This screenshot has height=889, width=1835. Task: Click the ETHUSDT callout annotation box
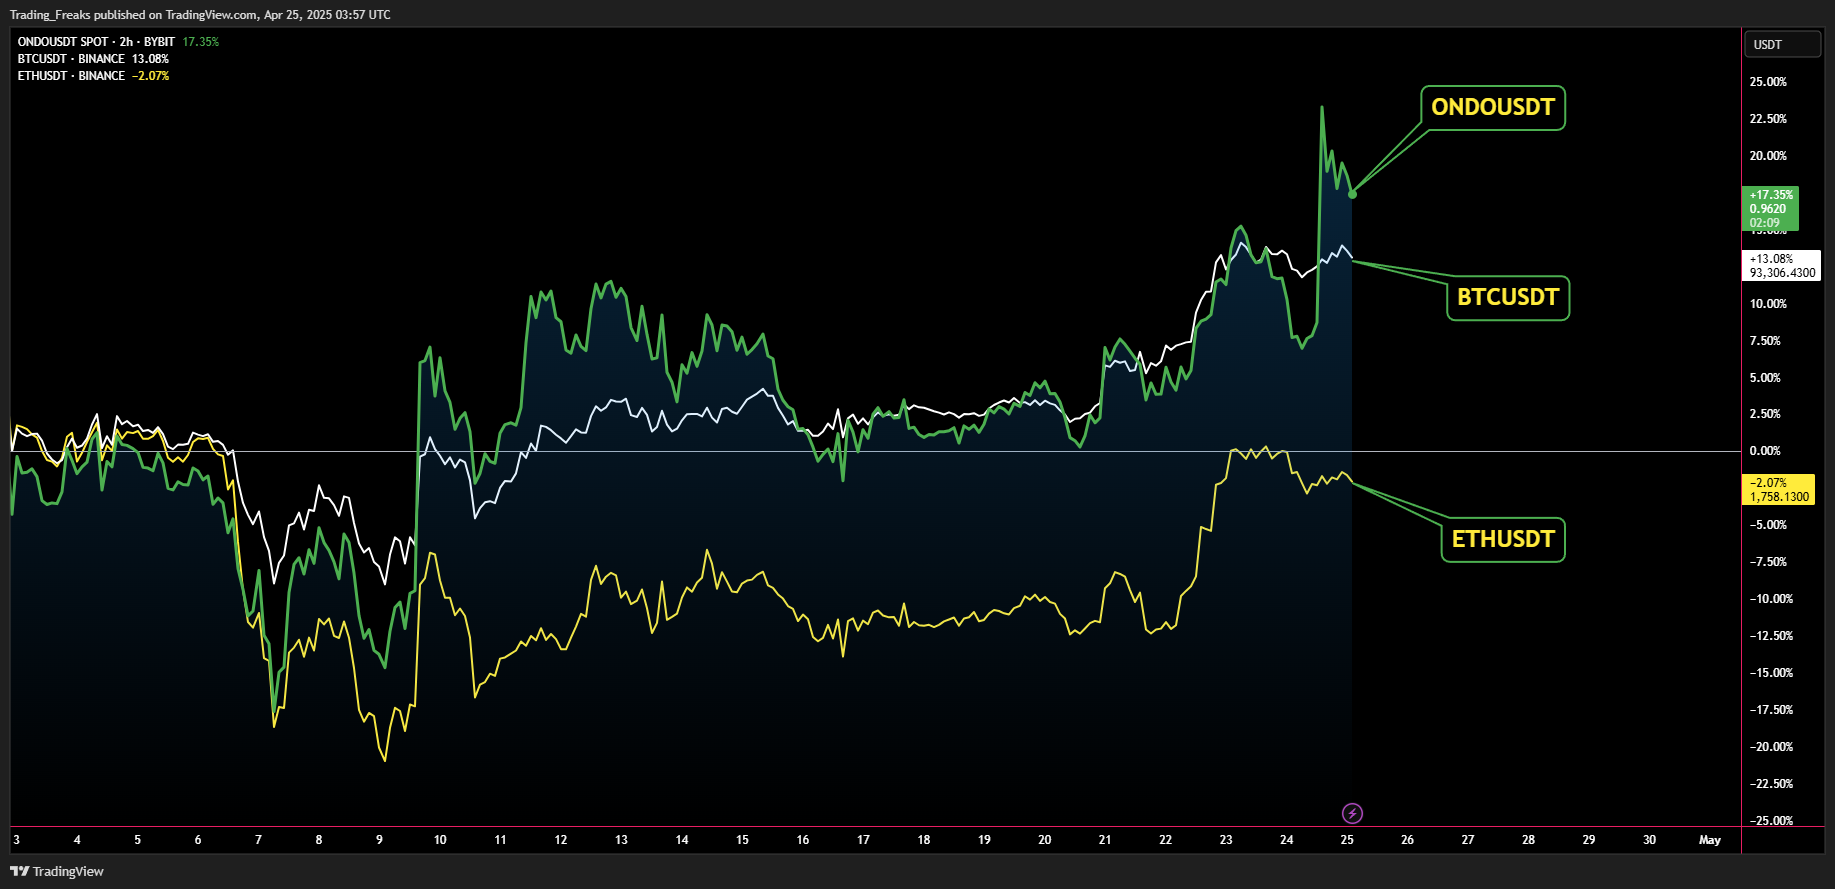[1502, 540]
